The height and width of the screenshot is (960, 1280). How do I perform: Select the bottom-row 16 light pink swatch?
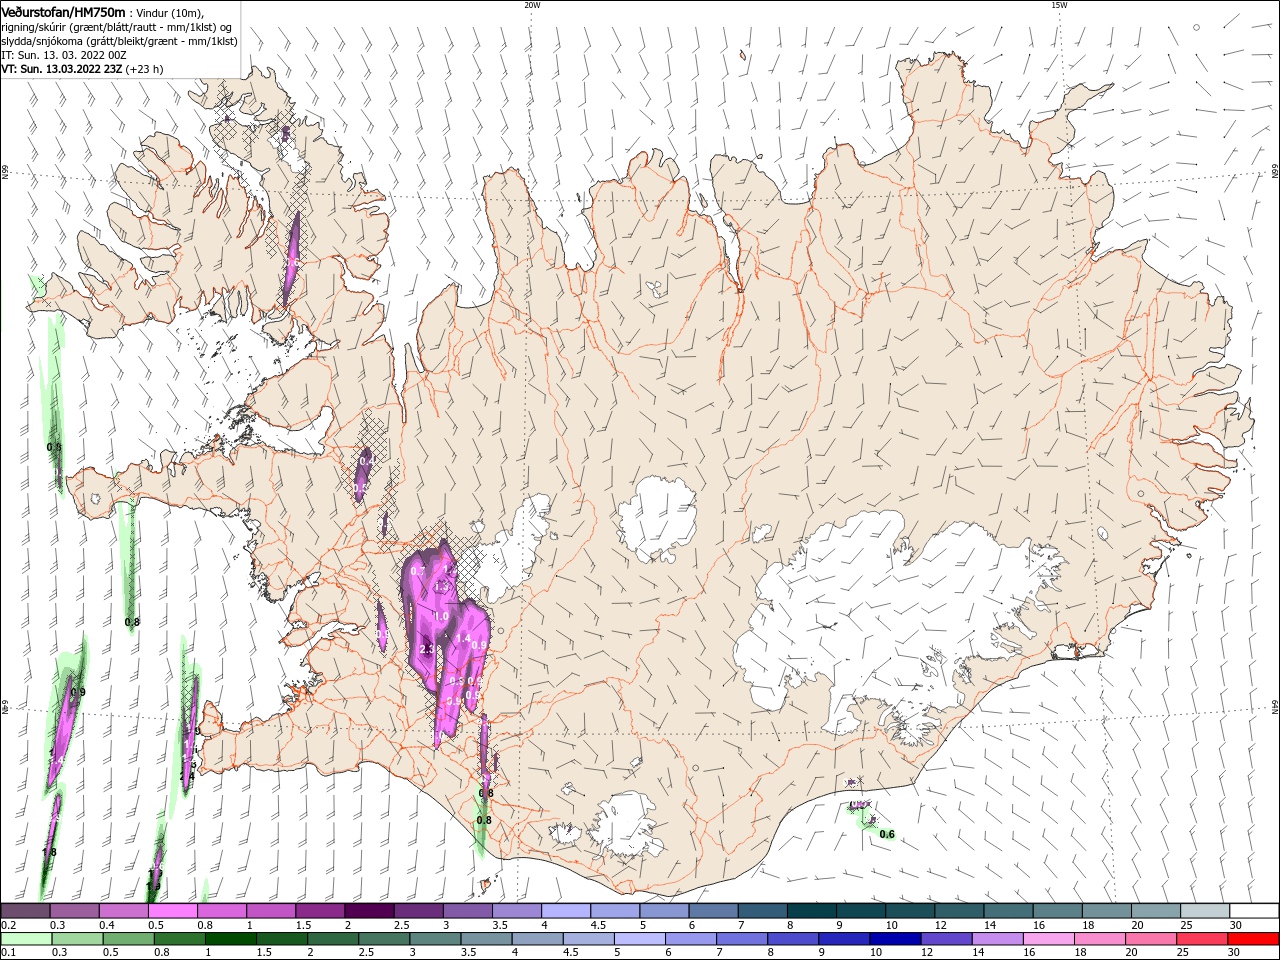pos(1048,939)
